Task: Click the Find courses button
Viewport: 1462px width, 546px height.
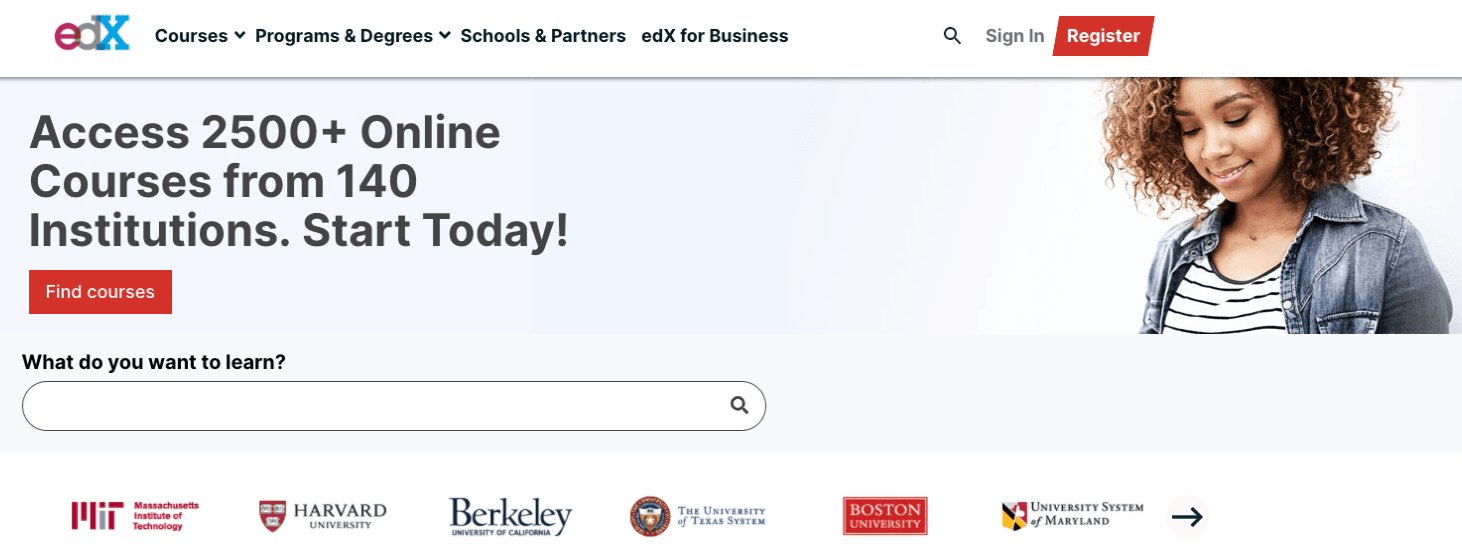Action: click(100, 292)
